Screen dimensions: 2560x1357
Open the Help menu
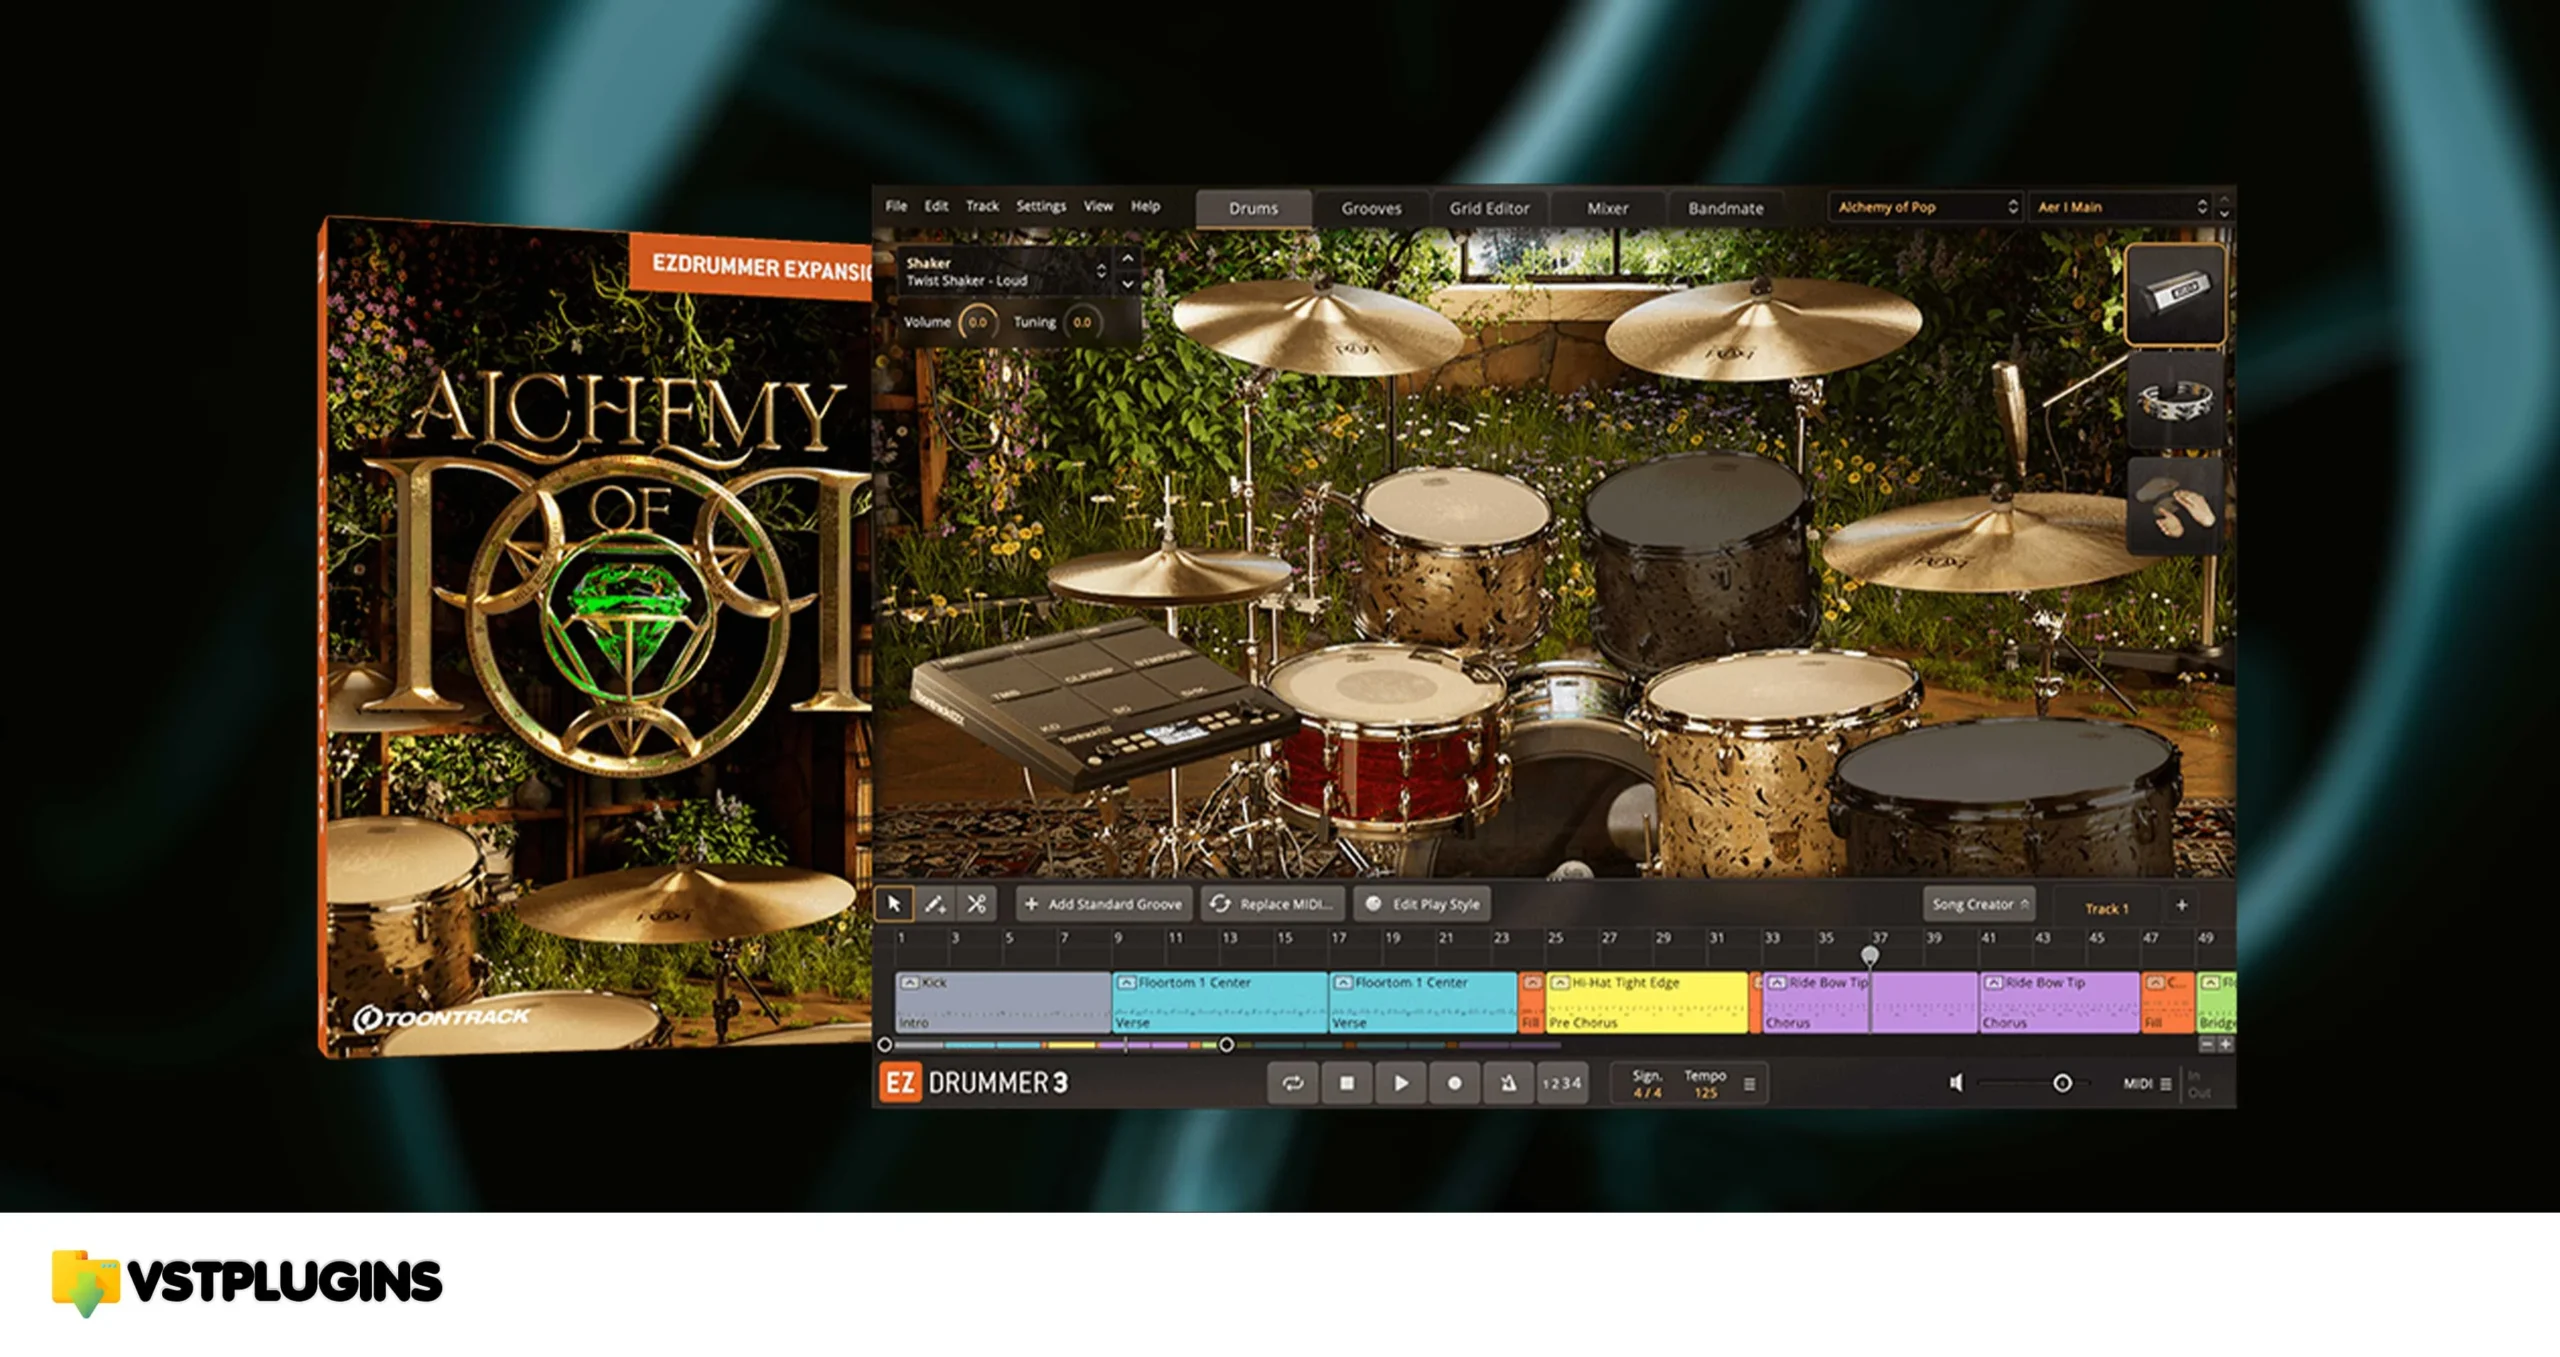click(x=1145, y=206)
